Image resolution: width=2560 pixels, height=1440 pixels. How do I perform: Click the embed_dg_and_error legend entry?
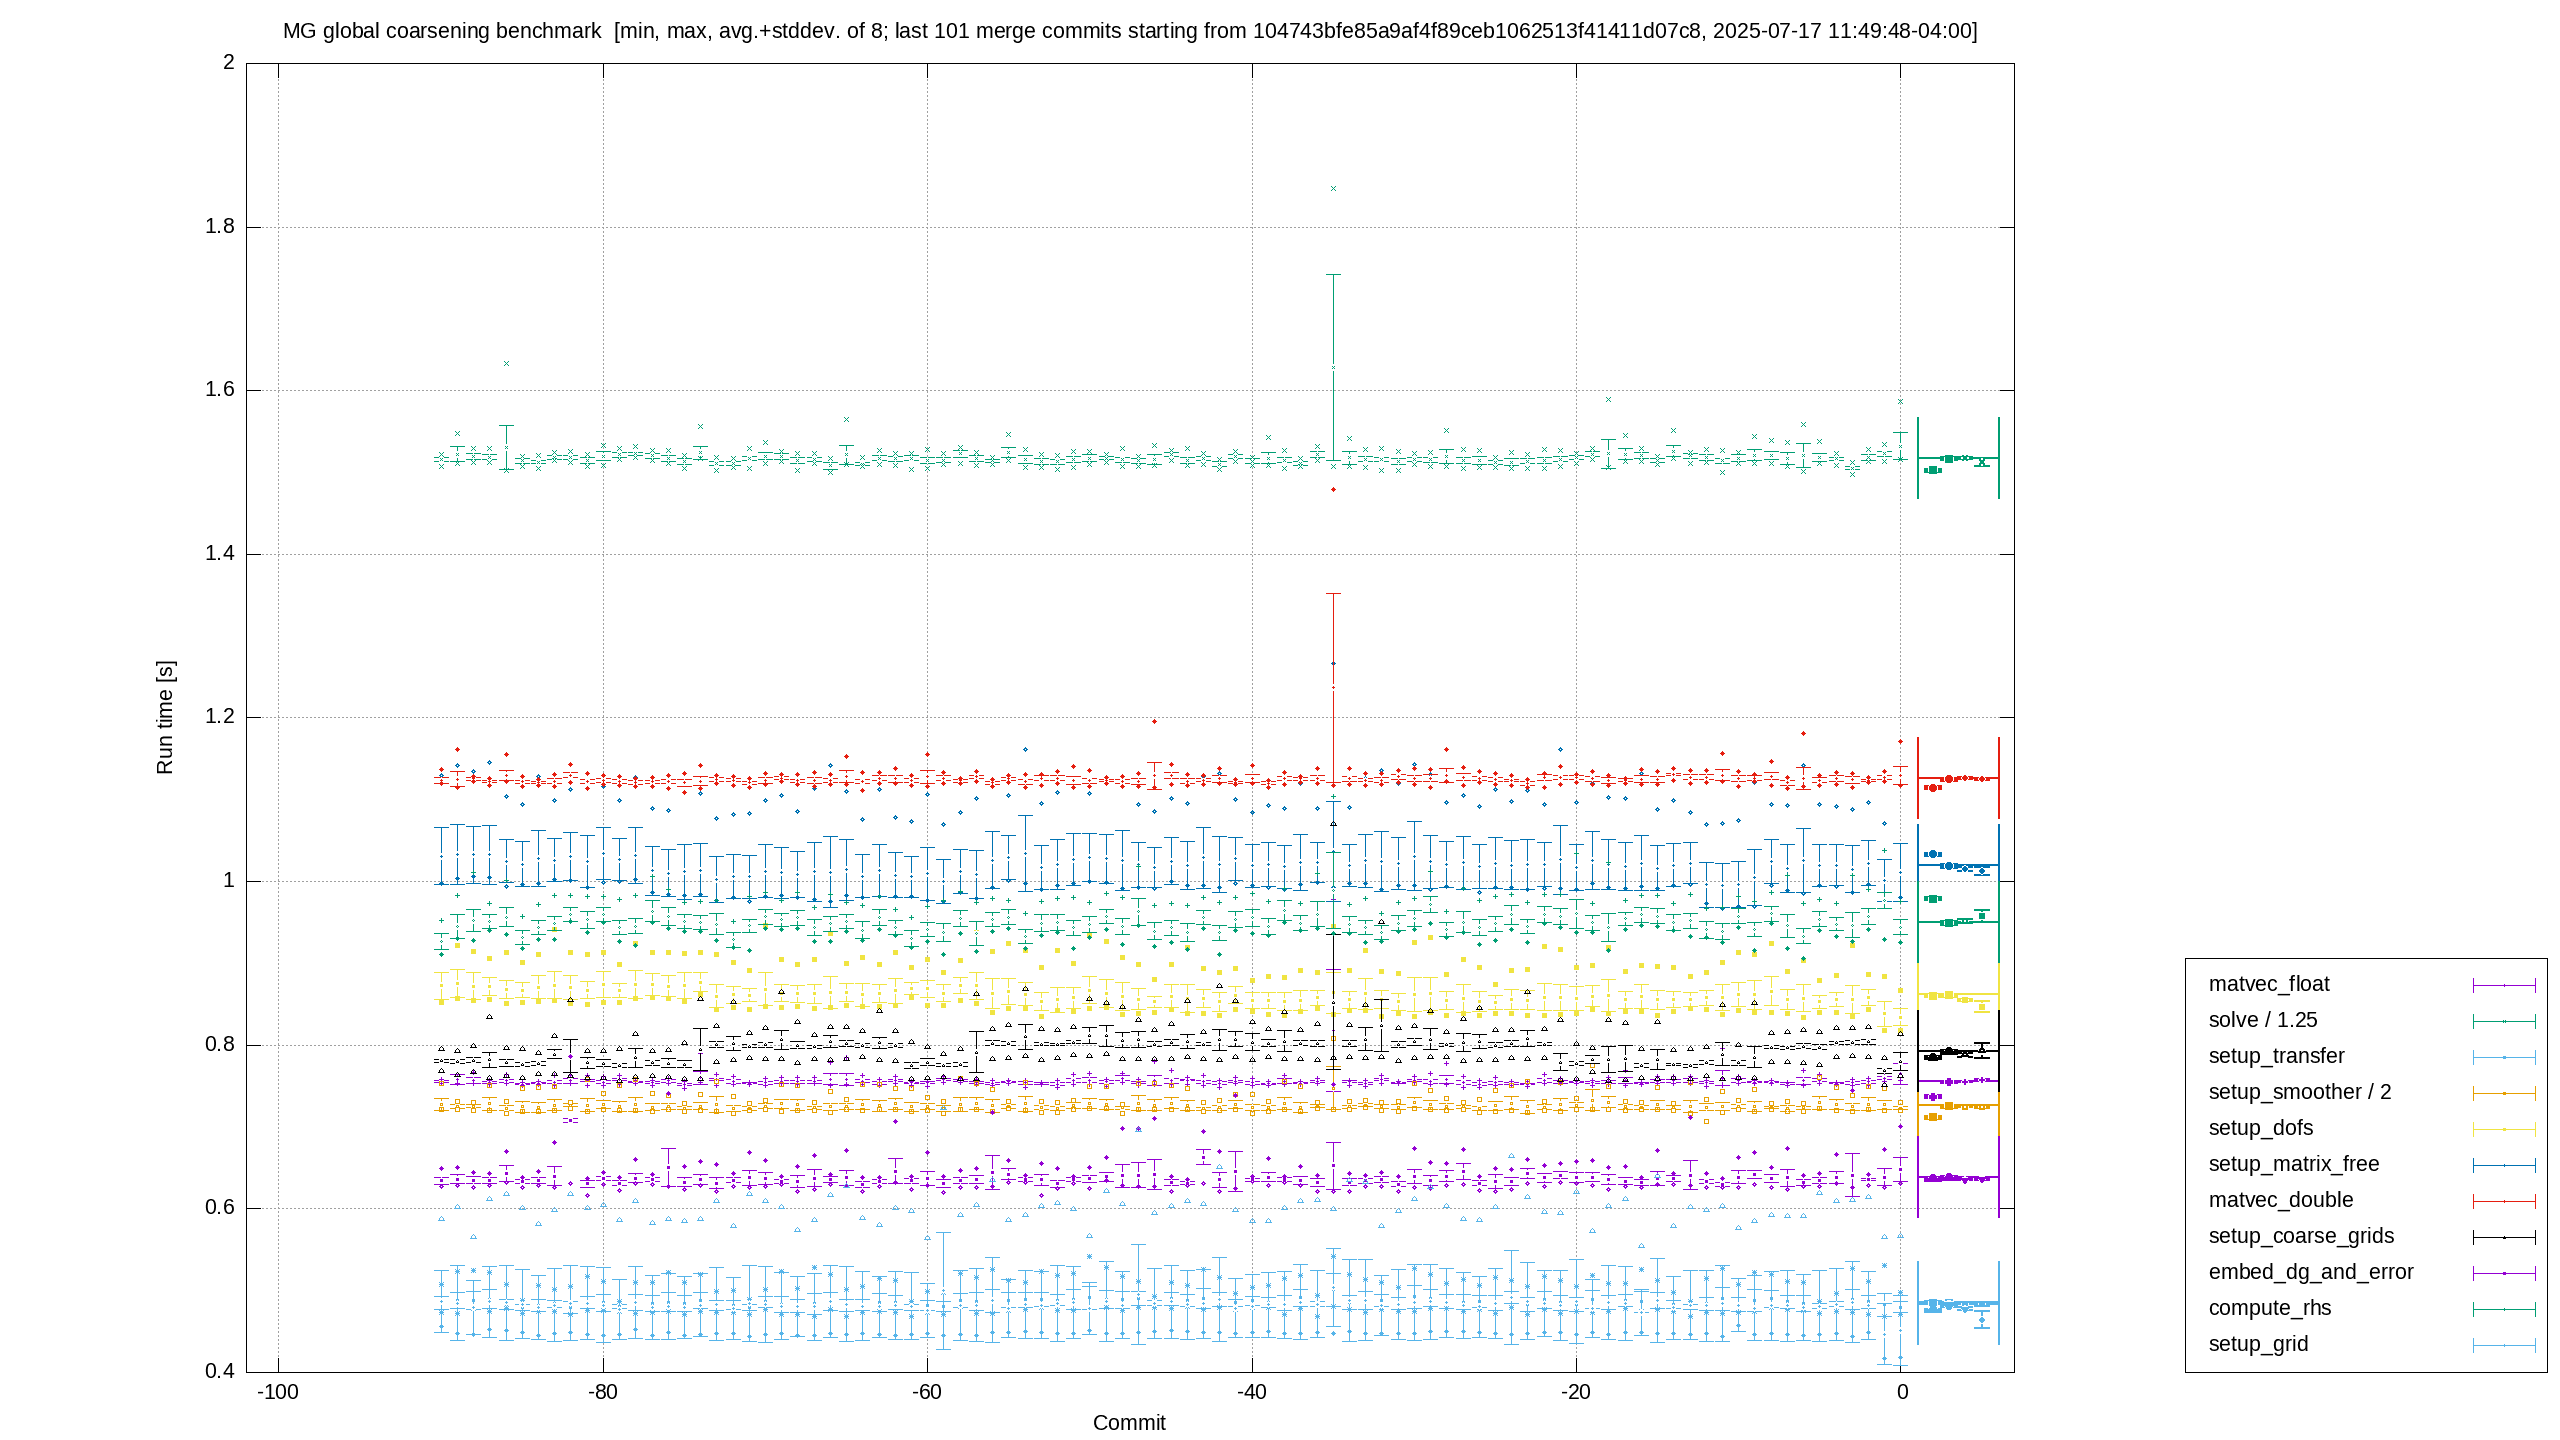click(x=2372, y=1272)
